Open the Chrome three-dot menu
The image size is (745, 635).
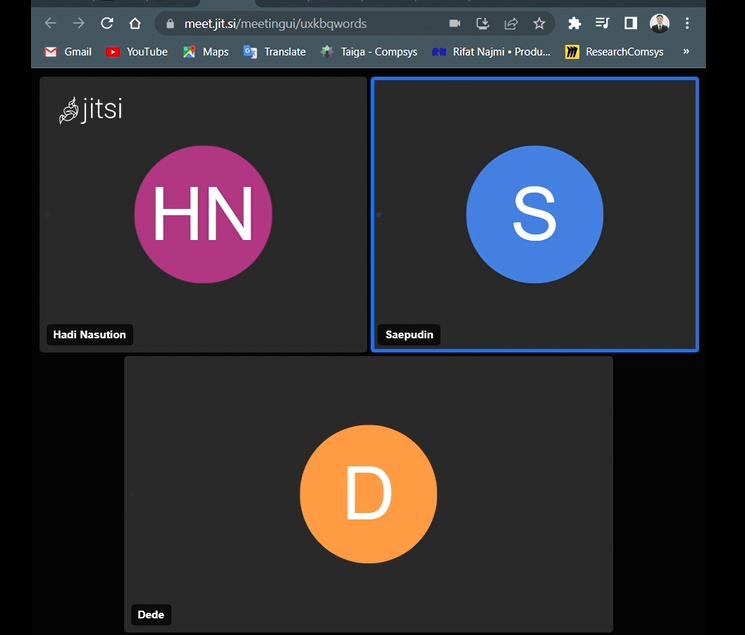(x=687, y=23)
